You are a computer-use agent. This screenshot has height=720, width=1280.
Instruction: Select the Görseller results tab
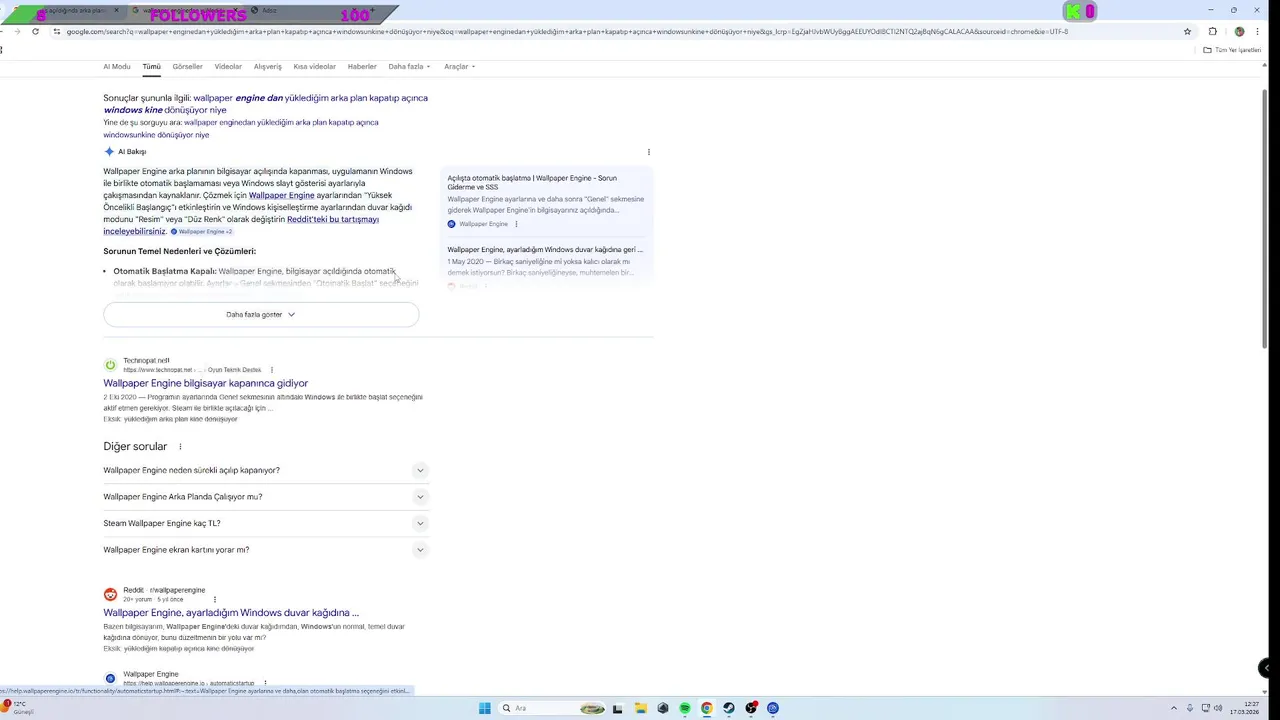pos(187,67)
